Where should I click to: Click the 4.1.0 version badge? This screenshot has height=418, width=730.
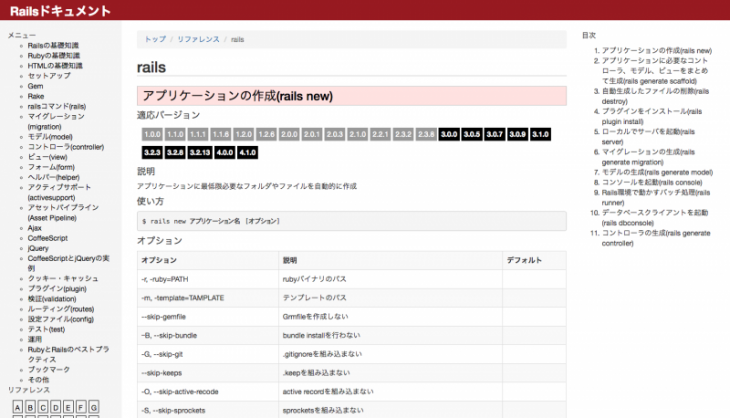pos(248,152)
